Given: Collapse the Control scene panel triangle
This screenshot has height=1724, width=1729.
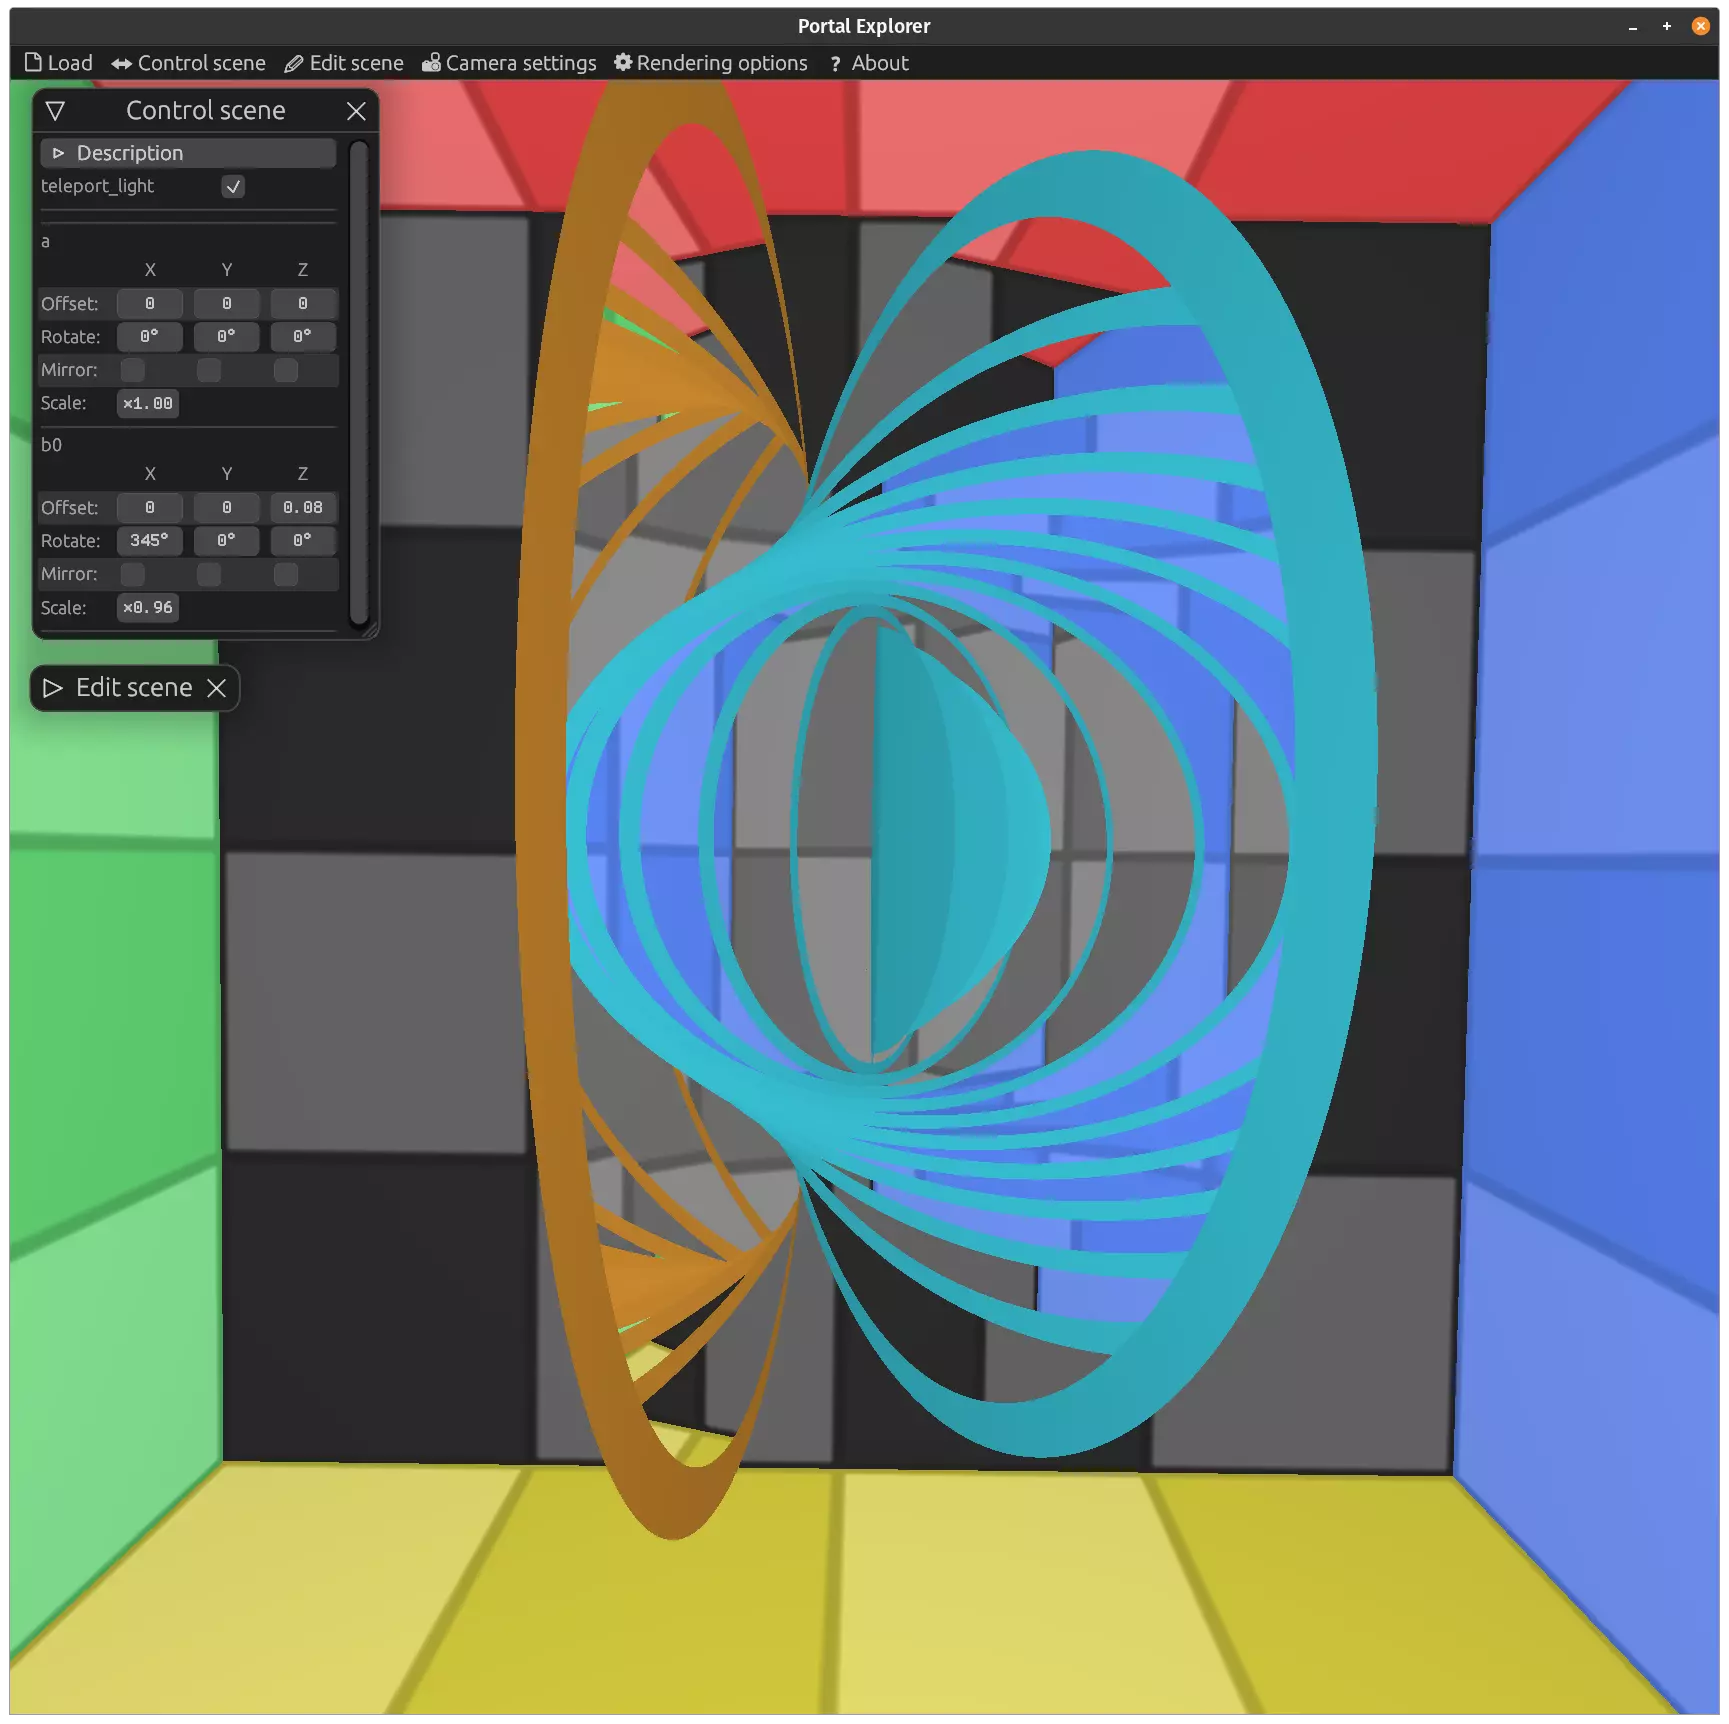Looking at the screenshot, I should [x=55, y=111].
